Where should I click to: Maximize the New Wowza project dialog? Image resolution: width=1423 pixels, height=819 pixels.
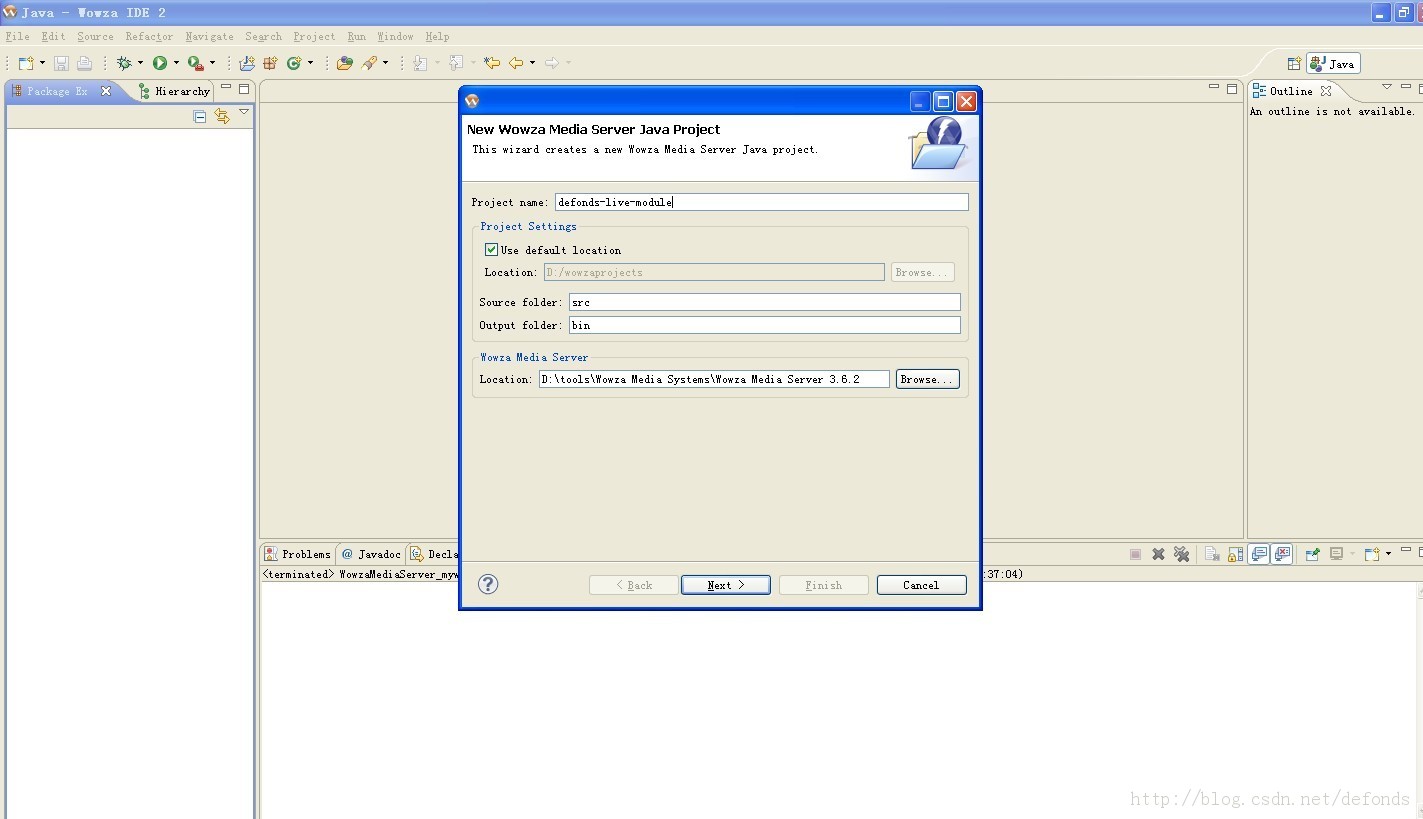coord(943,101)
